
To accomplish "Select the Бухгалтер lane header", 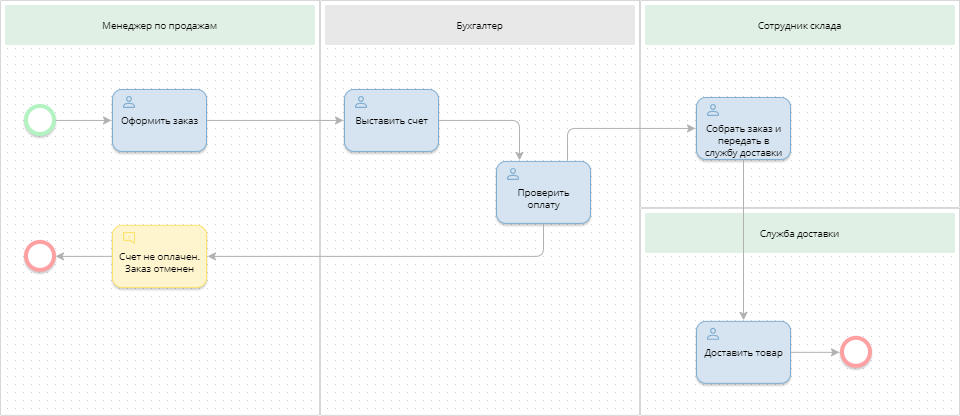I will [x=480, y=25].
